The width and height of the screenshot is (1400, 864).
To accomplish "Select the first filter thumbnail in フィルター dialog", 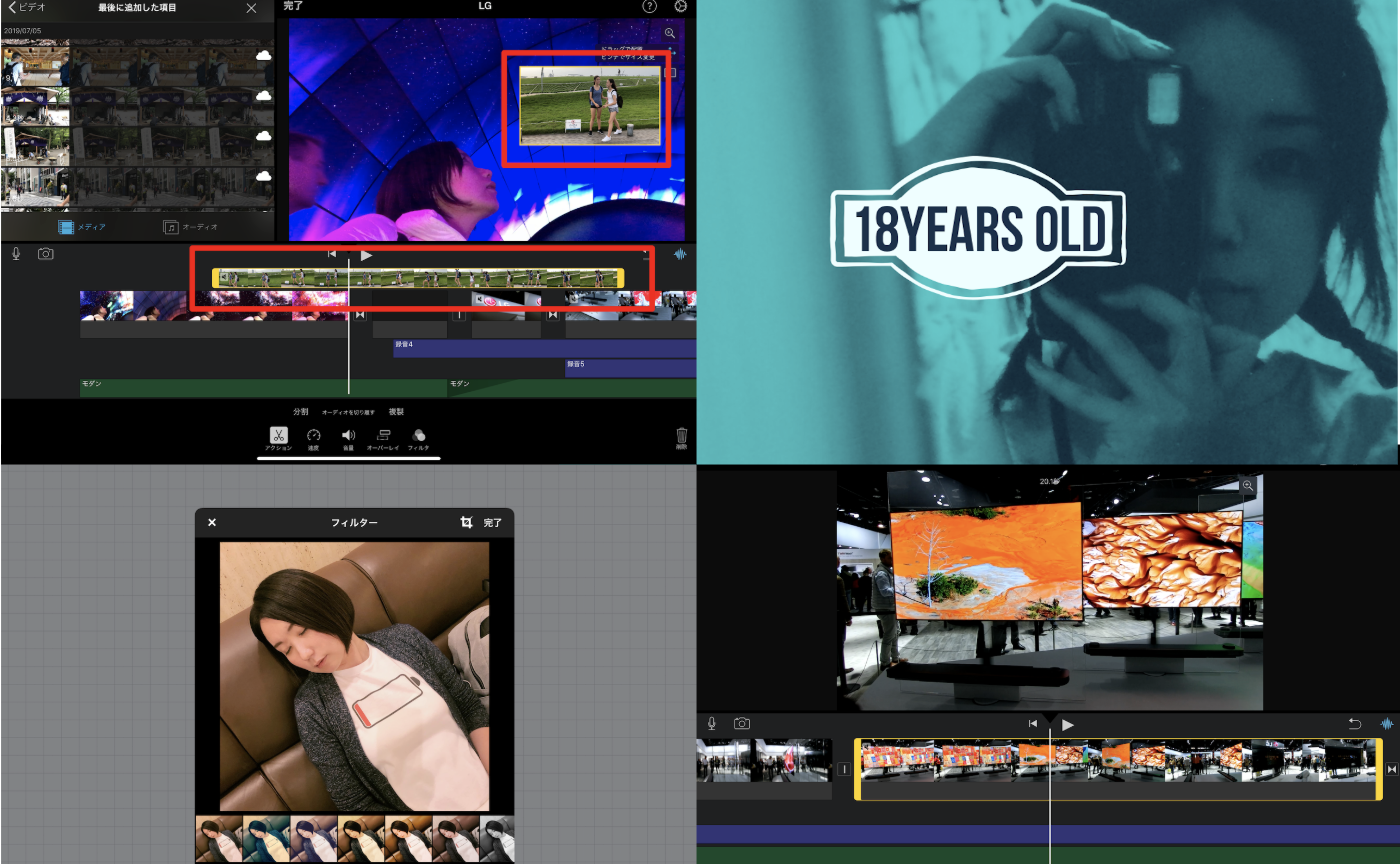I will (219, 840).
